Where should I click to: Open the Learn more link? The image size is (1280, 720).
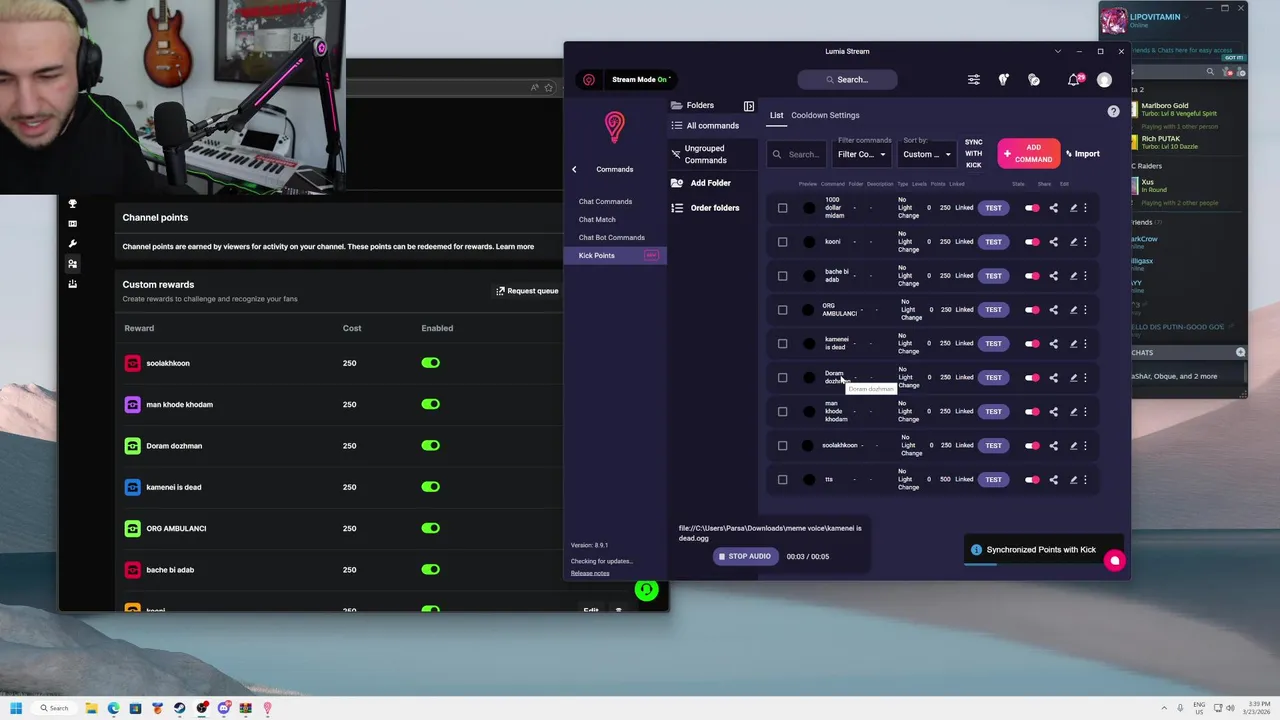click(515, 247)
